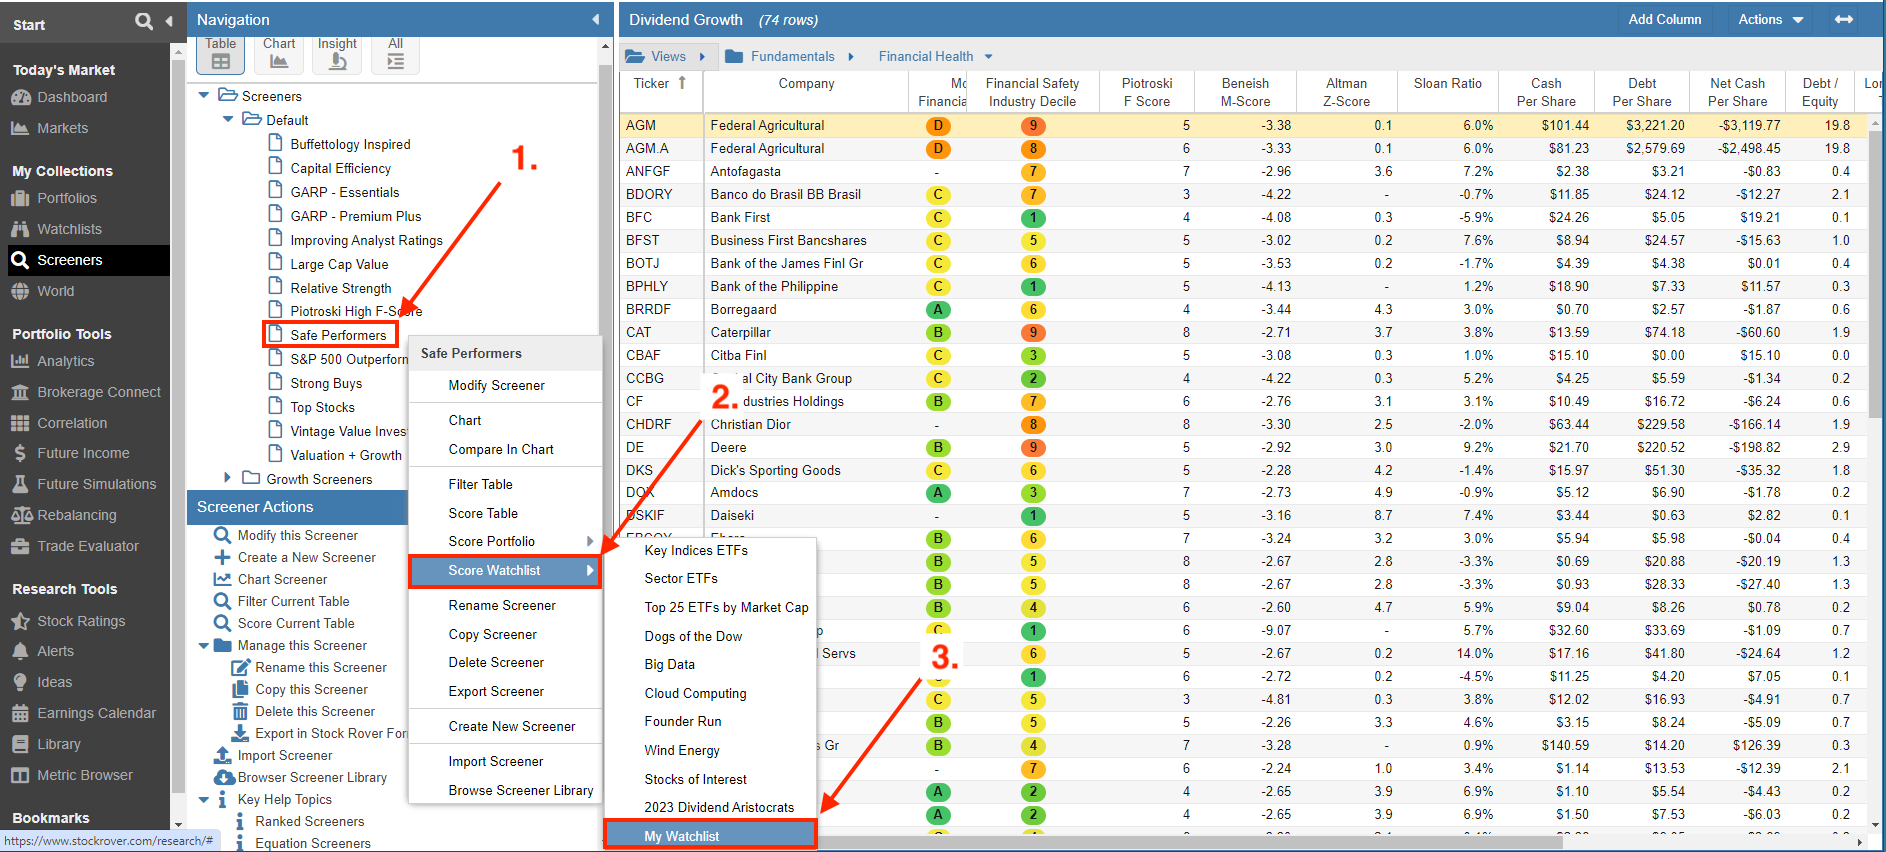Image resolution: width=1886 pixels, height=852 pixels.
Task: Select the Buffettology Inspired screener
Action: pos(350,144)
